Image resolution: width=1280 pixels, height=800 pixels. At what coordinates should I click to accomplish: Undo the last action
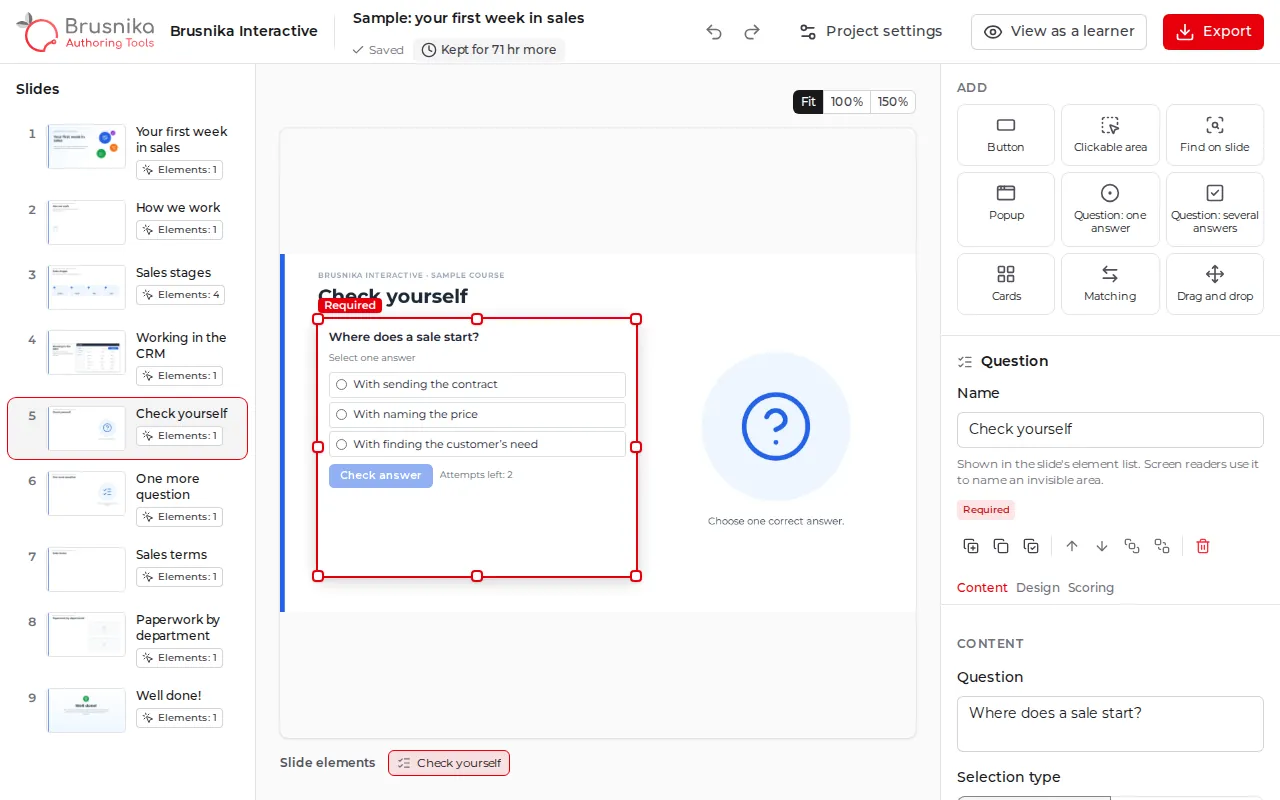714,32
